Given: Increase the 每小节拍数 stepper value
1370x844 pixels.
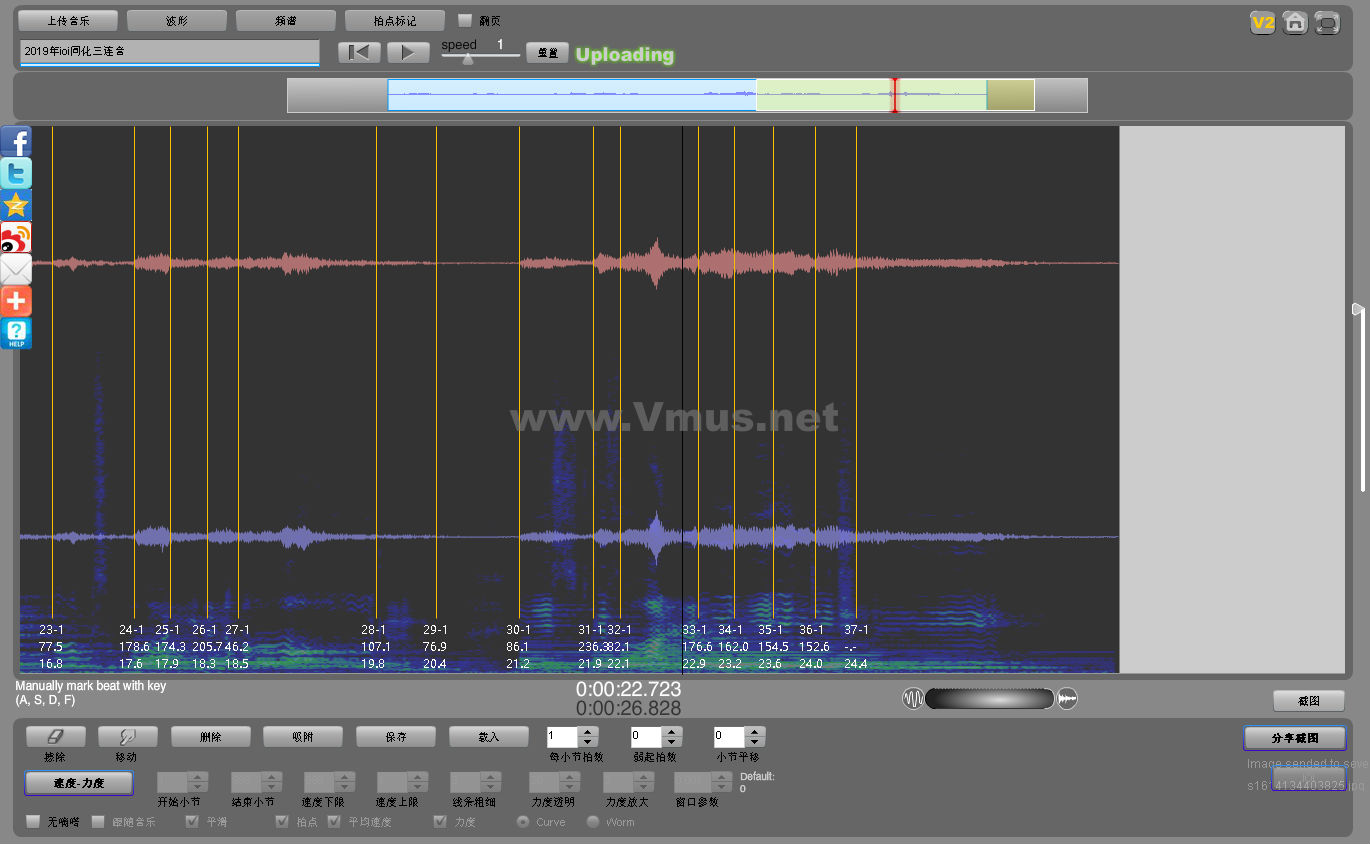Looking at the screenshot, I should point(588,732).
